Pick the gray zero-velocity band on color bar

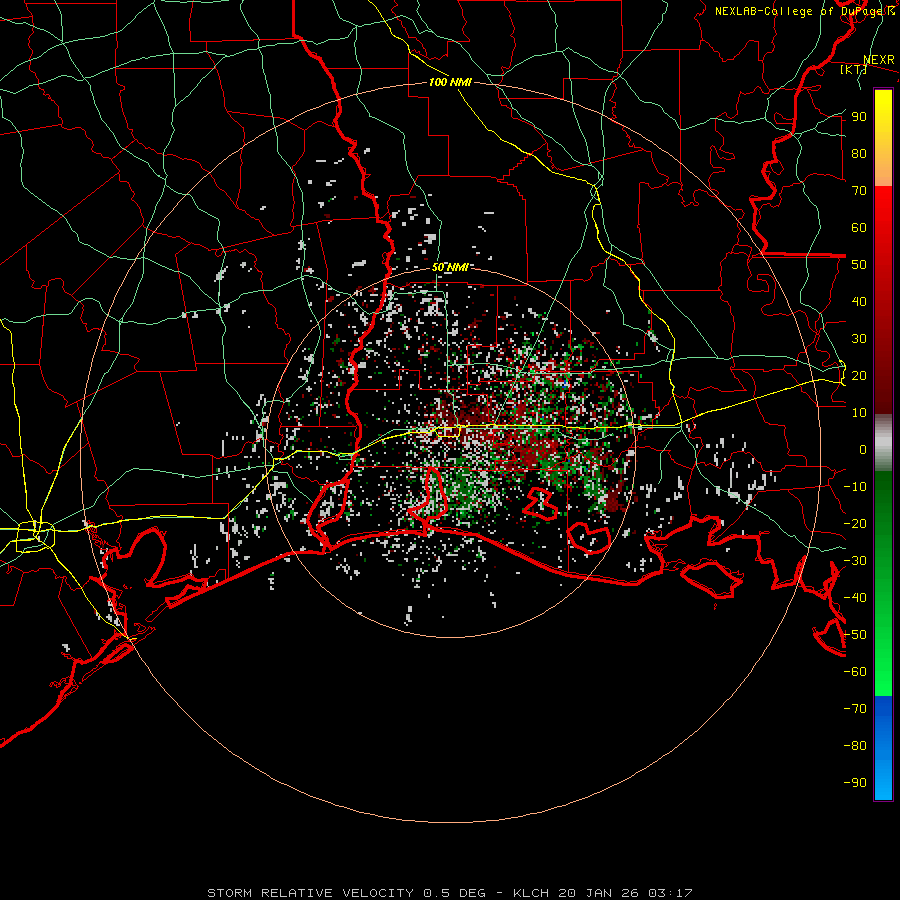[883, 442]
